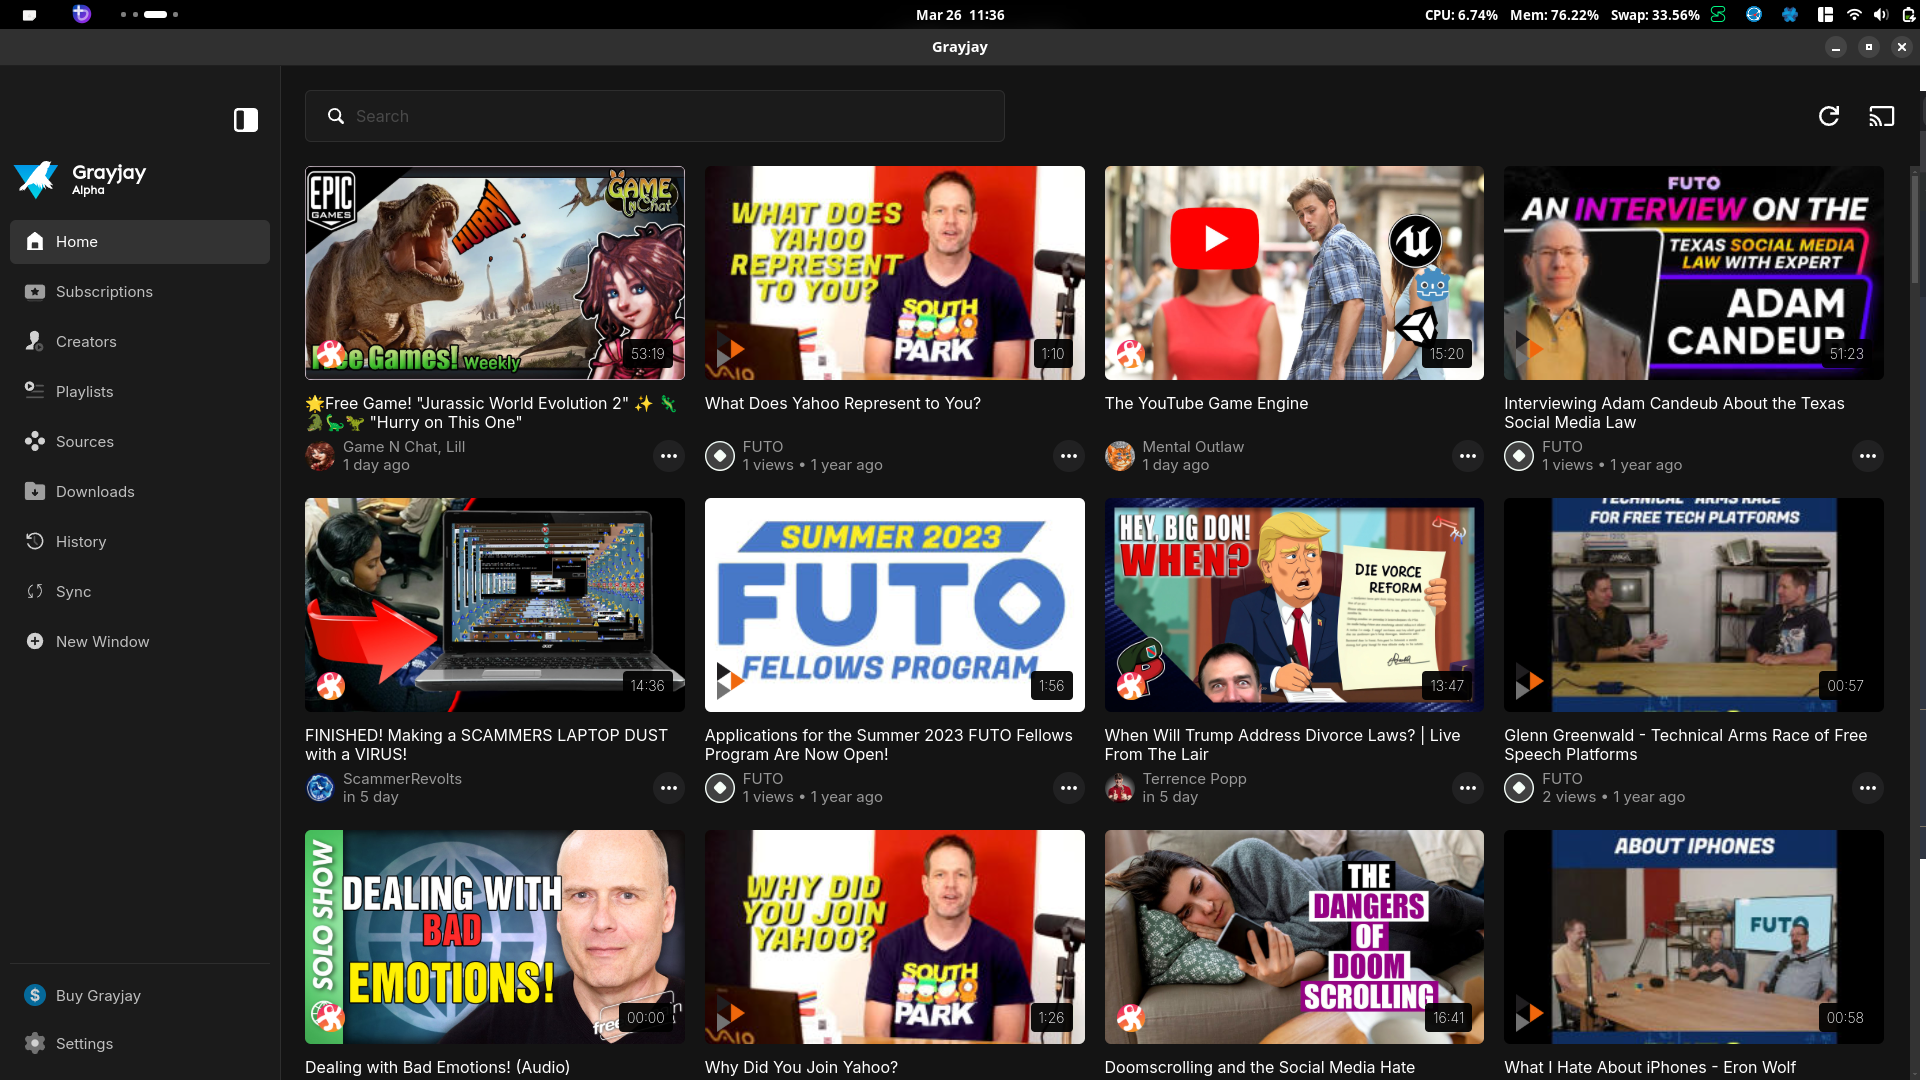Click FUTO avatar under Fellows Program video
The image size is (1926, 1080).
(x=720, y=788)
